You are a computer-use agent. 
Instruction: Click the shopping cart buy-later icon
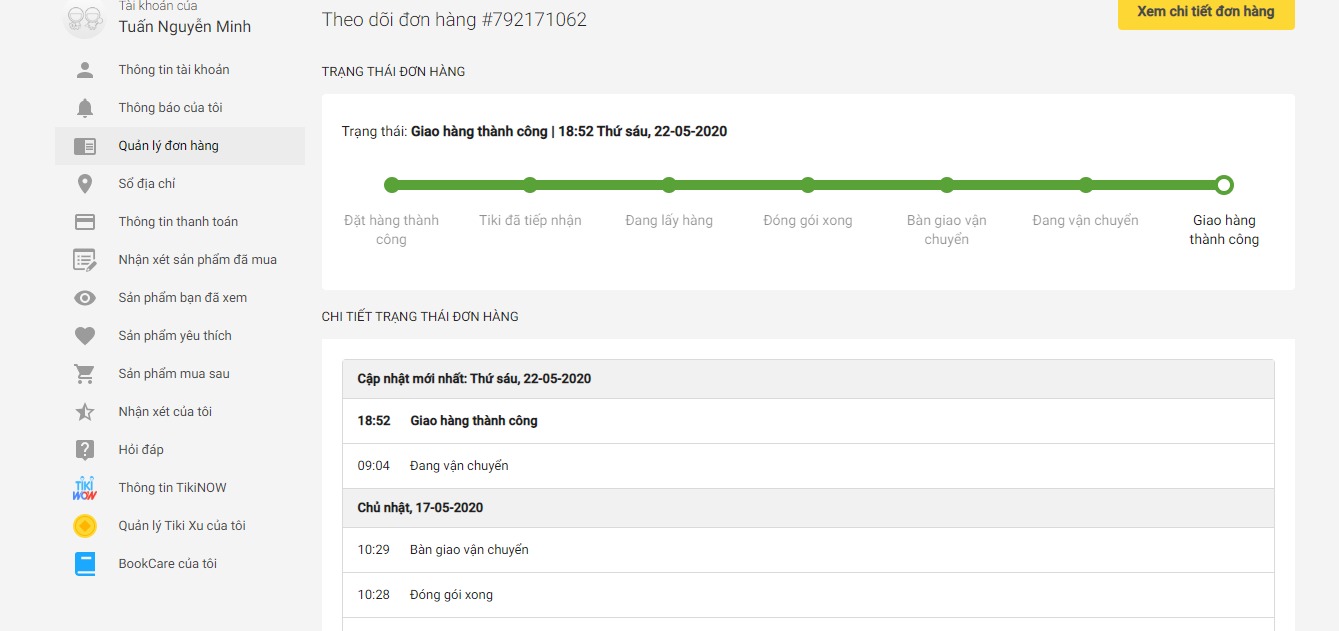point(85,374)
